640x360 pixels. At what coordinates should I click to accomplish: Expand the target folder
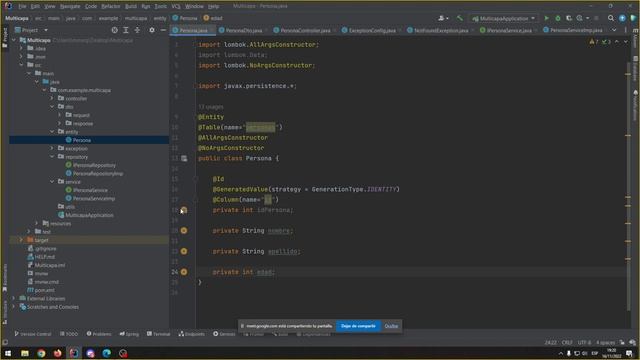click(x=22, y=240)
